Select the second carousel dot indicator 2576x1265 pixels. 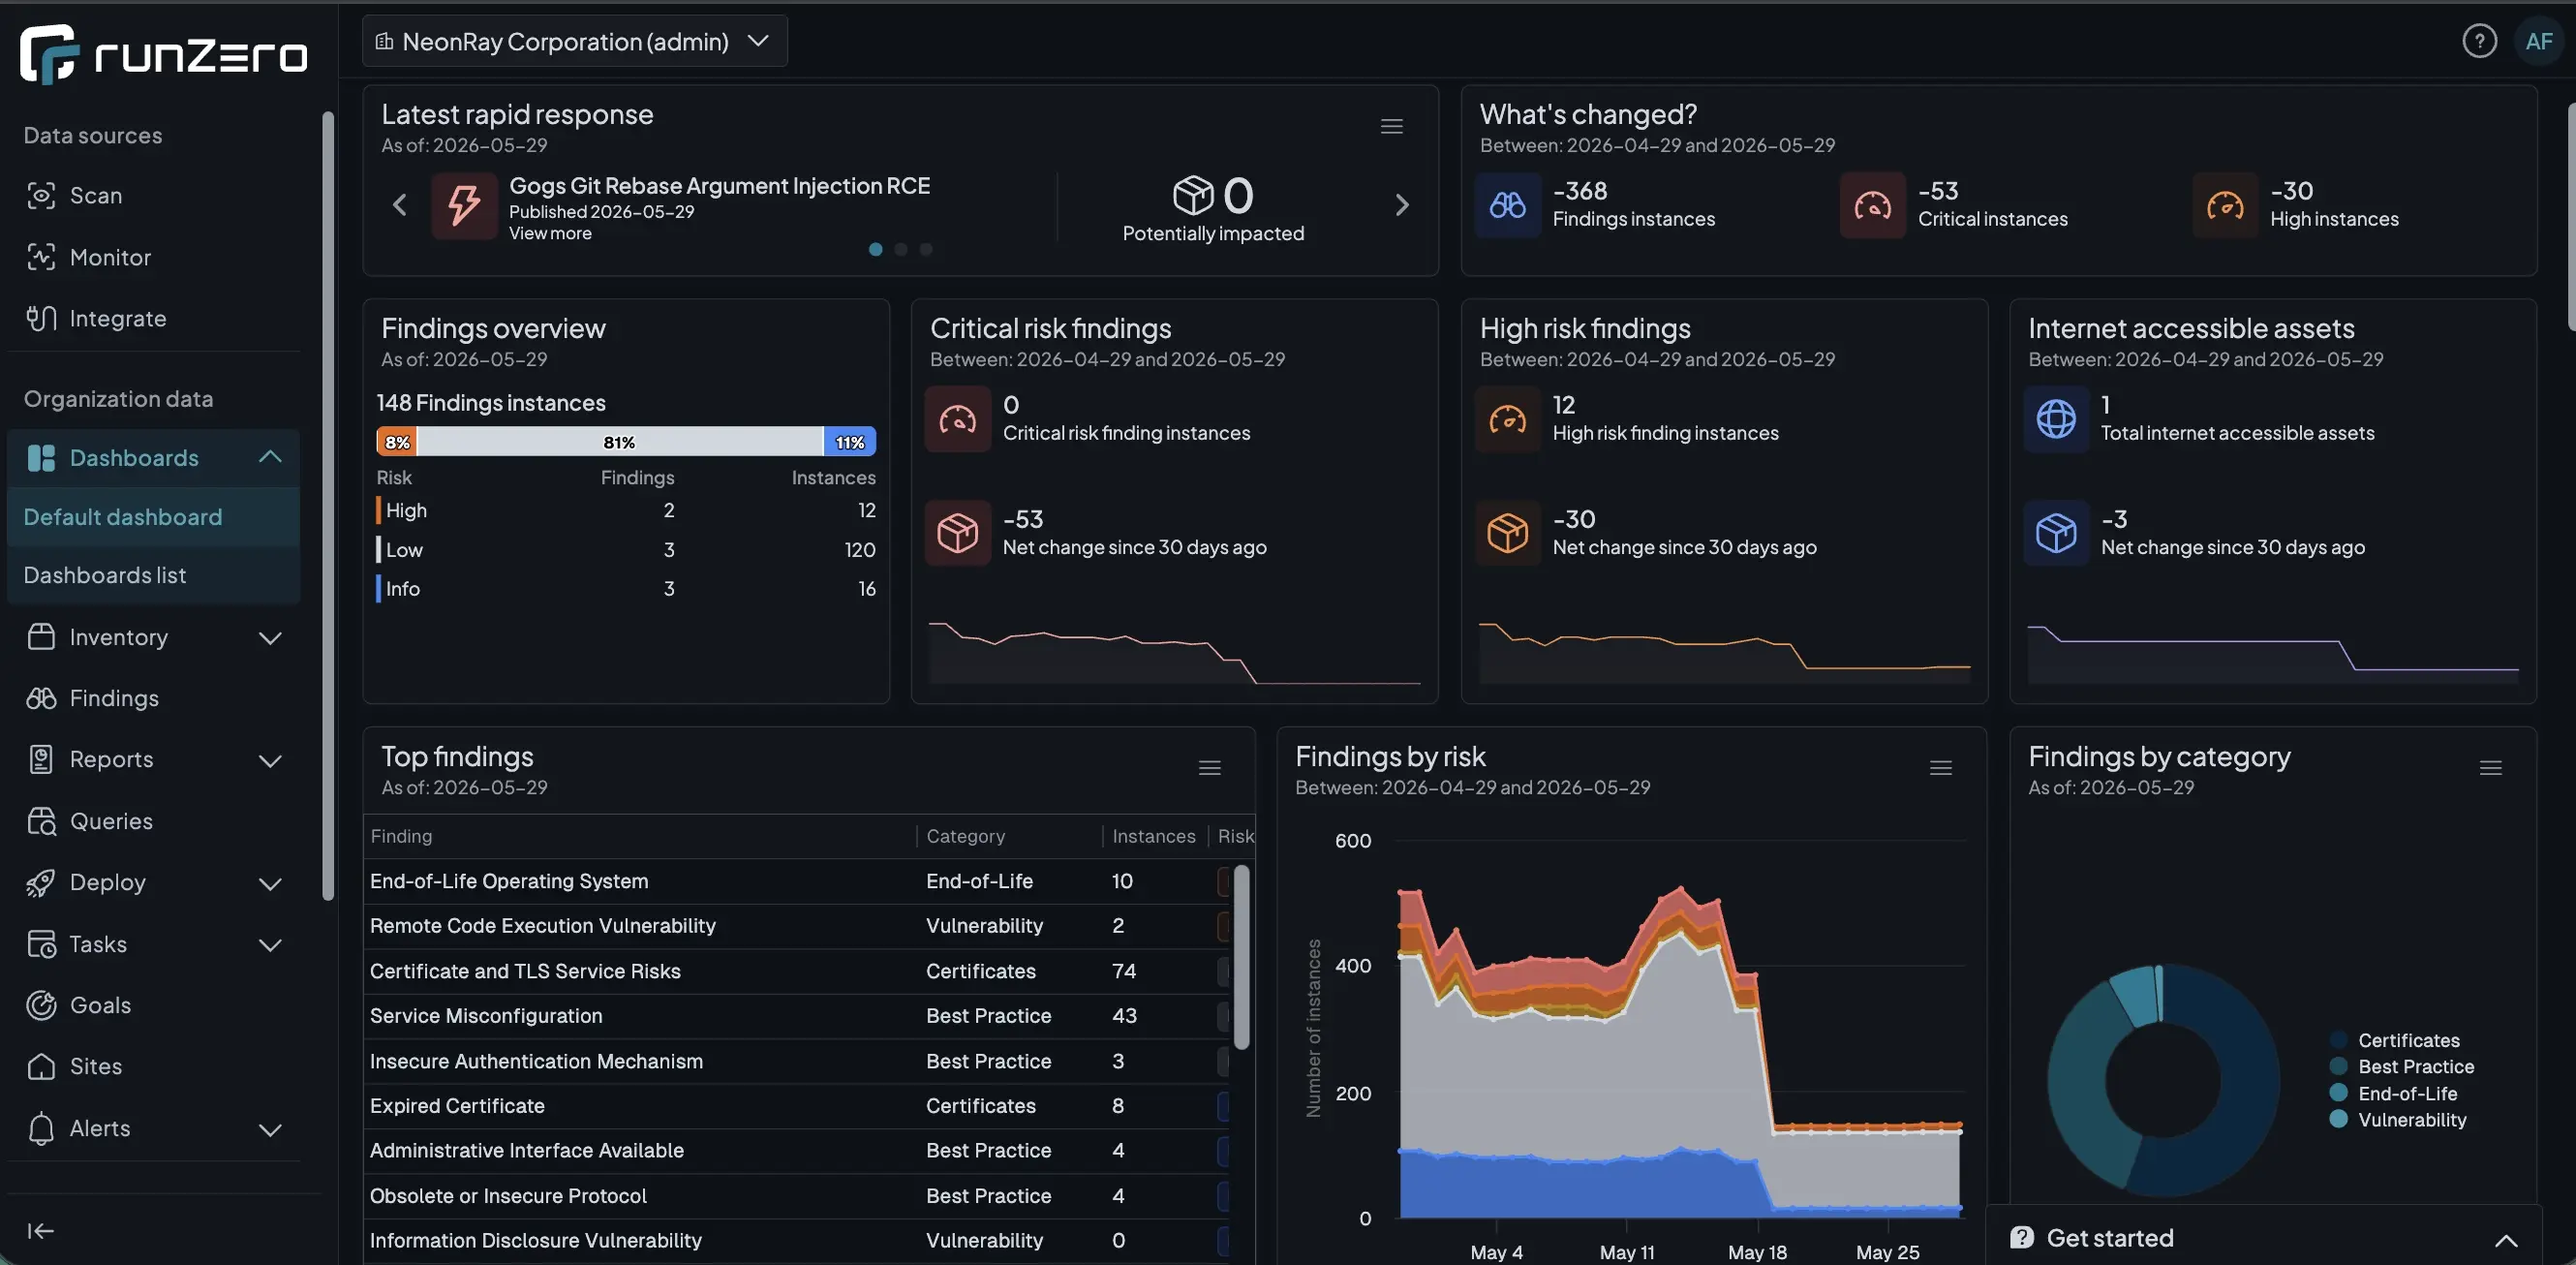(900, 249)
